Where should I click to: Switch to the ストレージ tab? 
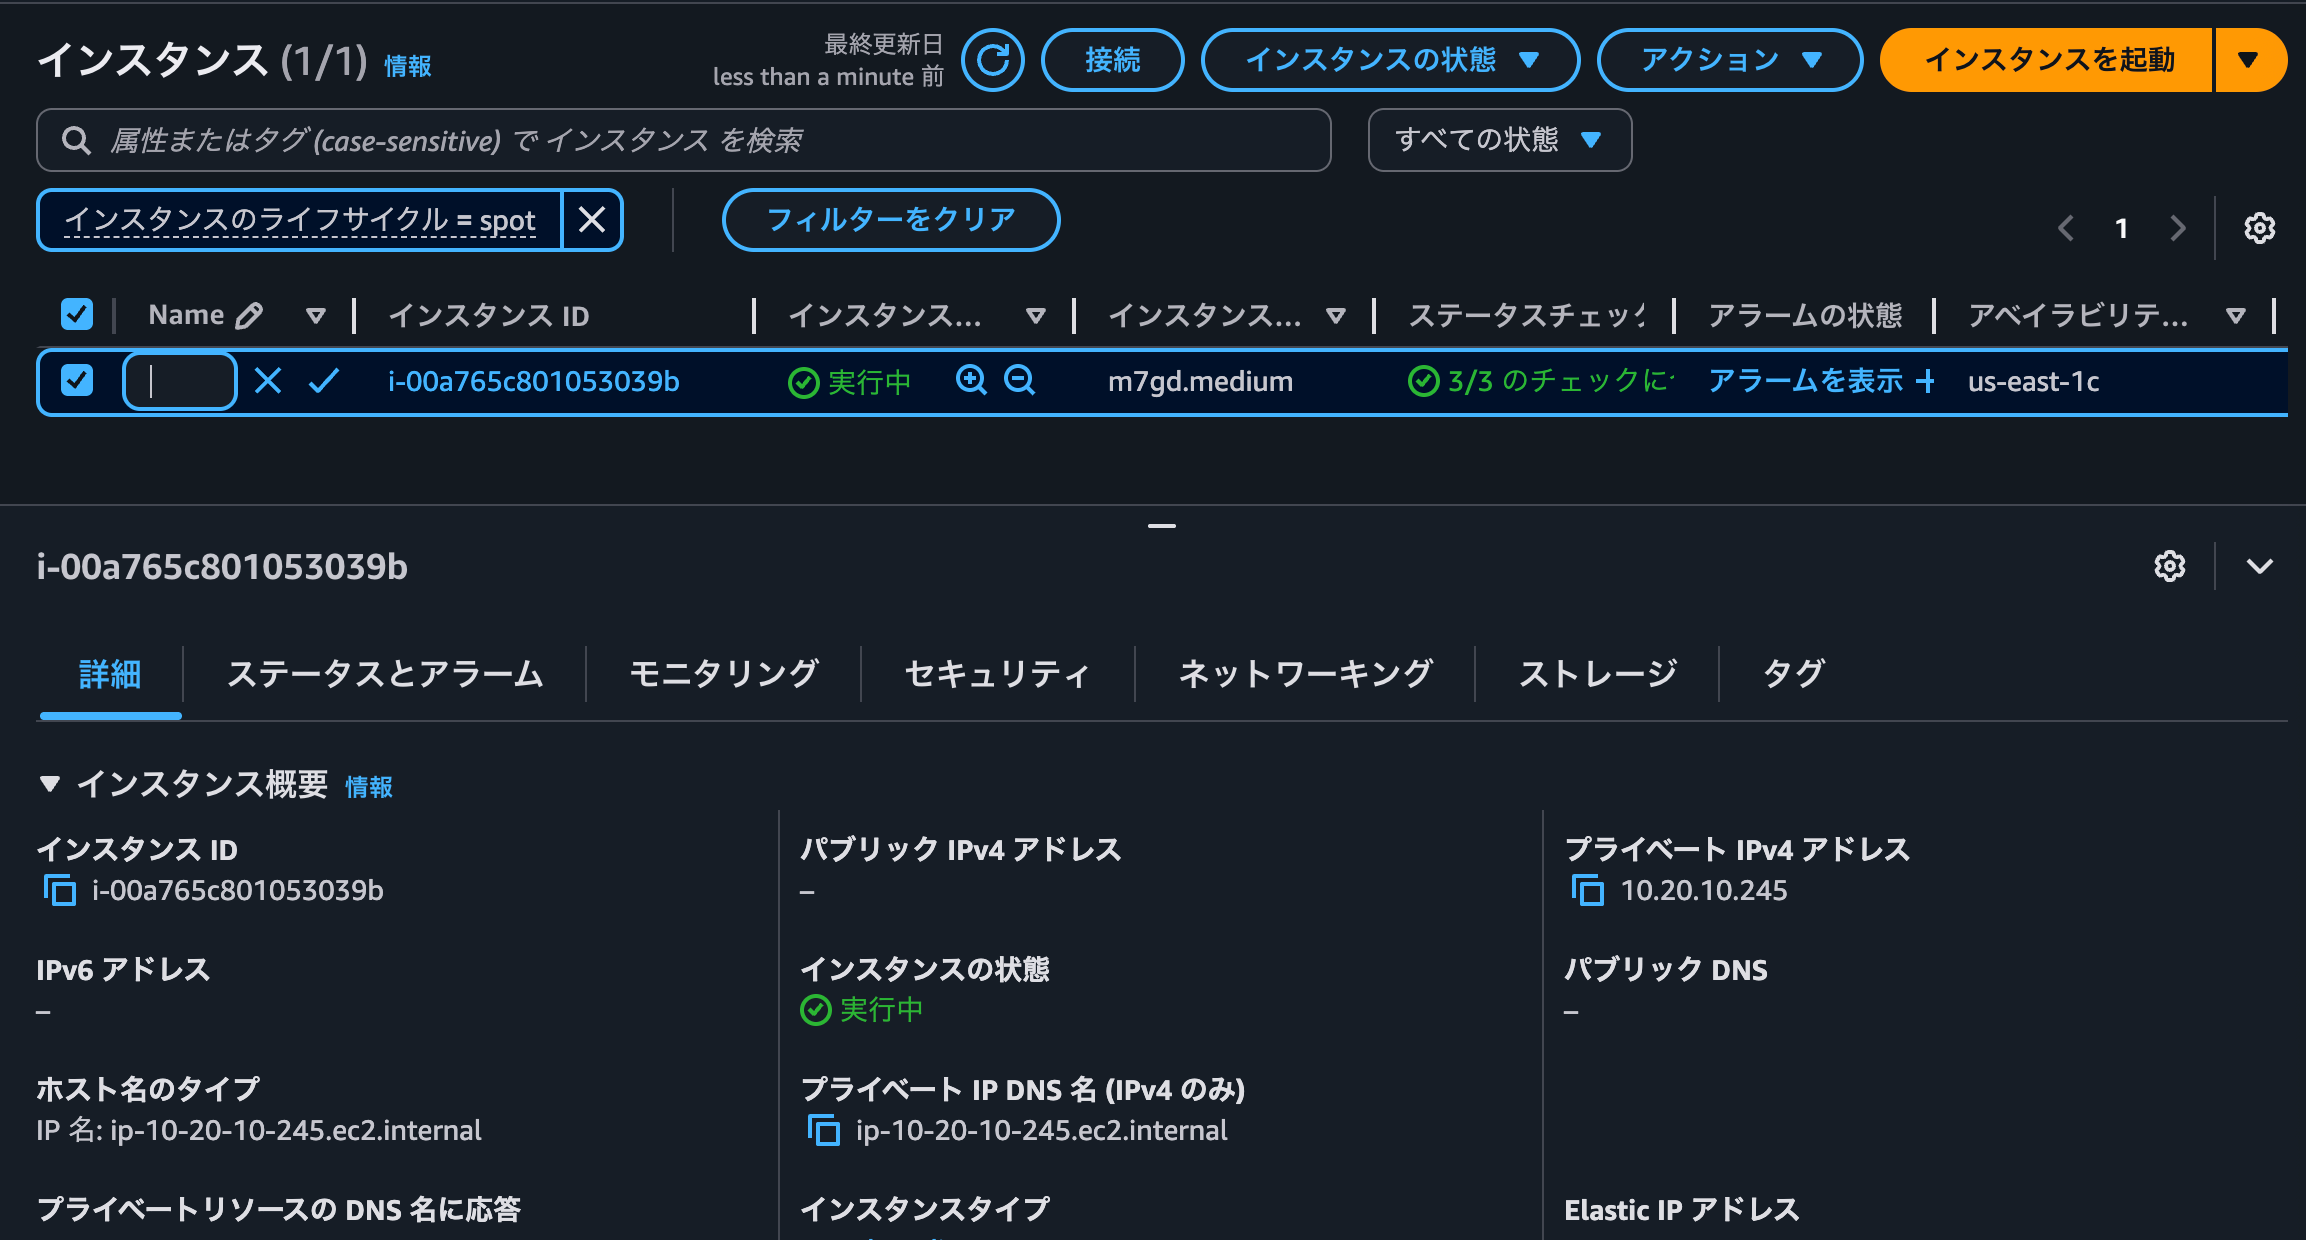click(1597, 674)
